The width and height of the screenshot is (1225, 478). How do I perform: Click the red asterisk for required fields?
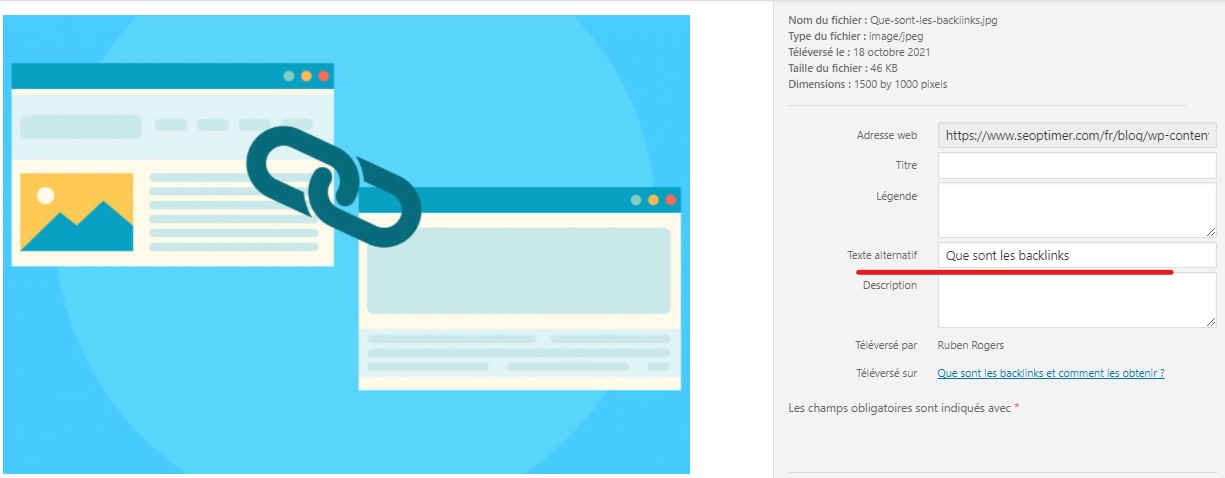tap(1017, 408)
